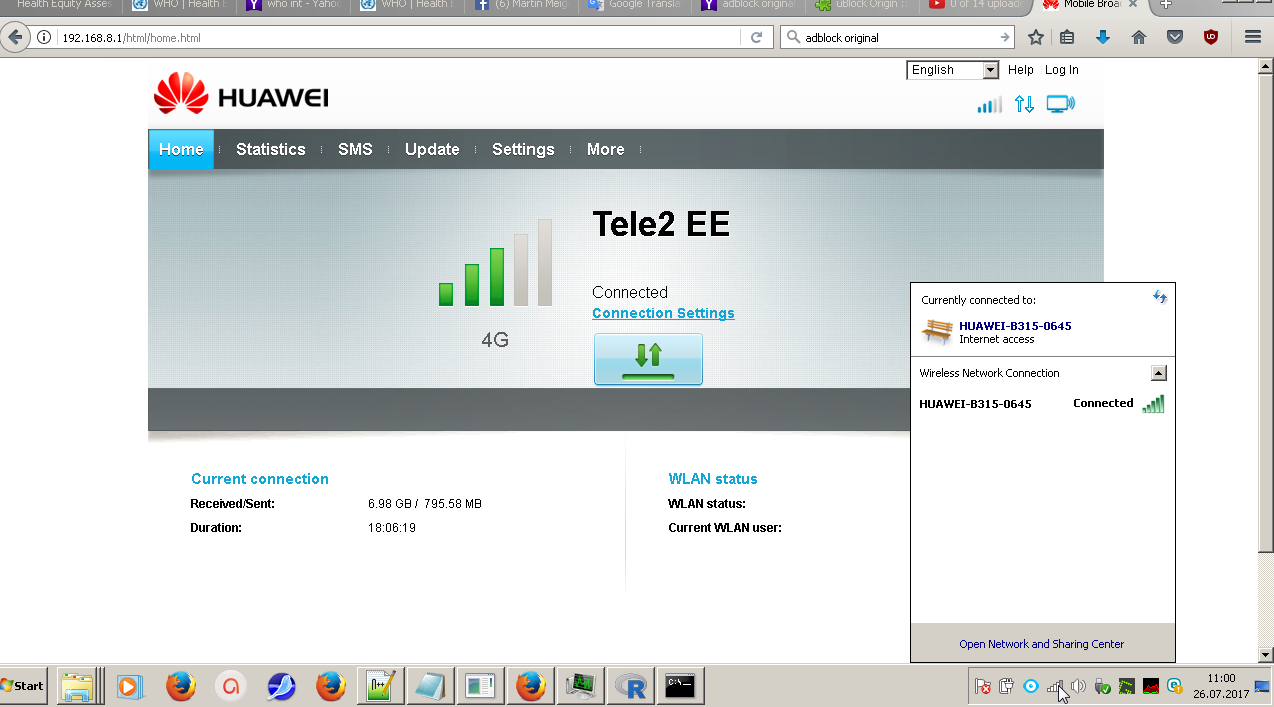Screen dimensions: 1274x707
Task: Open the media player icon in taskbar
Action: click(x=130, y=686)
